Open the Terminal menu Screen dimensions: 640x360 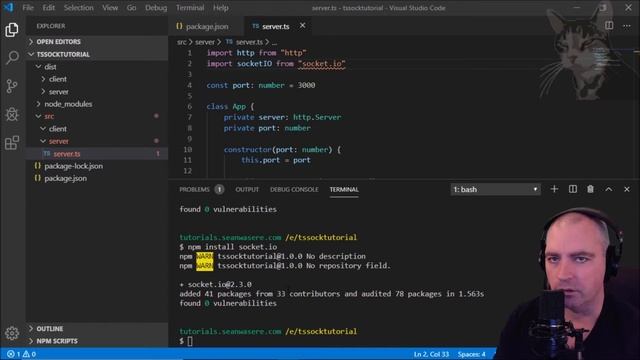[x=190, y=8]
